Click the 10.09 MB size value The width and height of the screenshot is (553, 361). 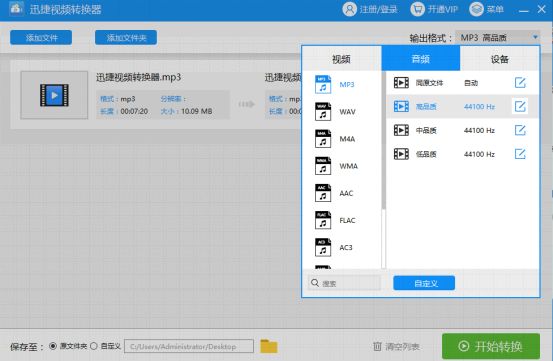pos(196,111)
